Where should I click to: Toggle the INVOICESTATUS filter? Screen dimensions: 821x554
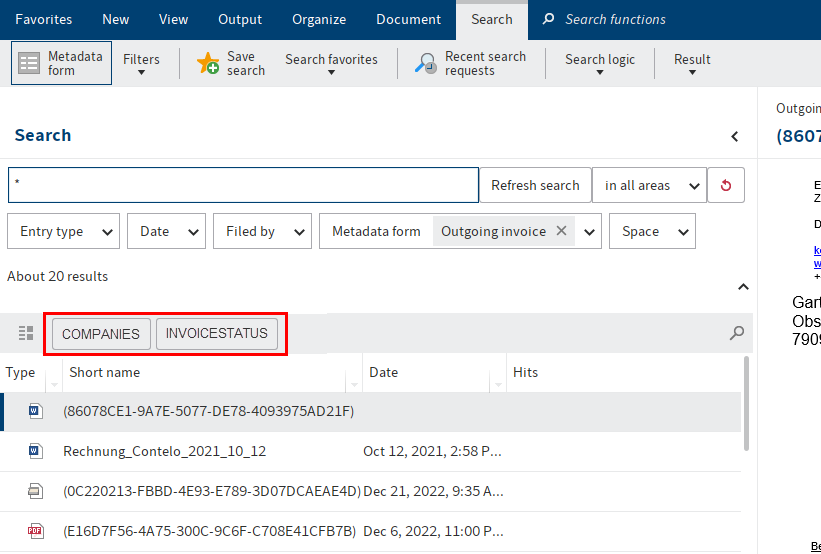coord(217,334)
